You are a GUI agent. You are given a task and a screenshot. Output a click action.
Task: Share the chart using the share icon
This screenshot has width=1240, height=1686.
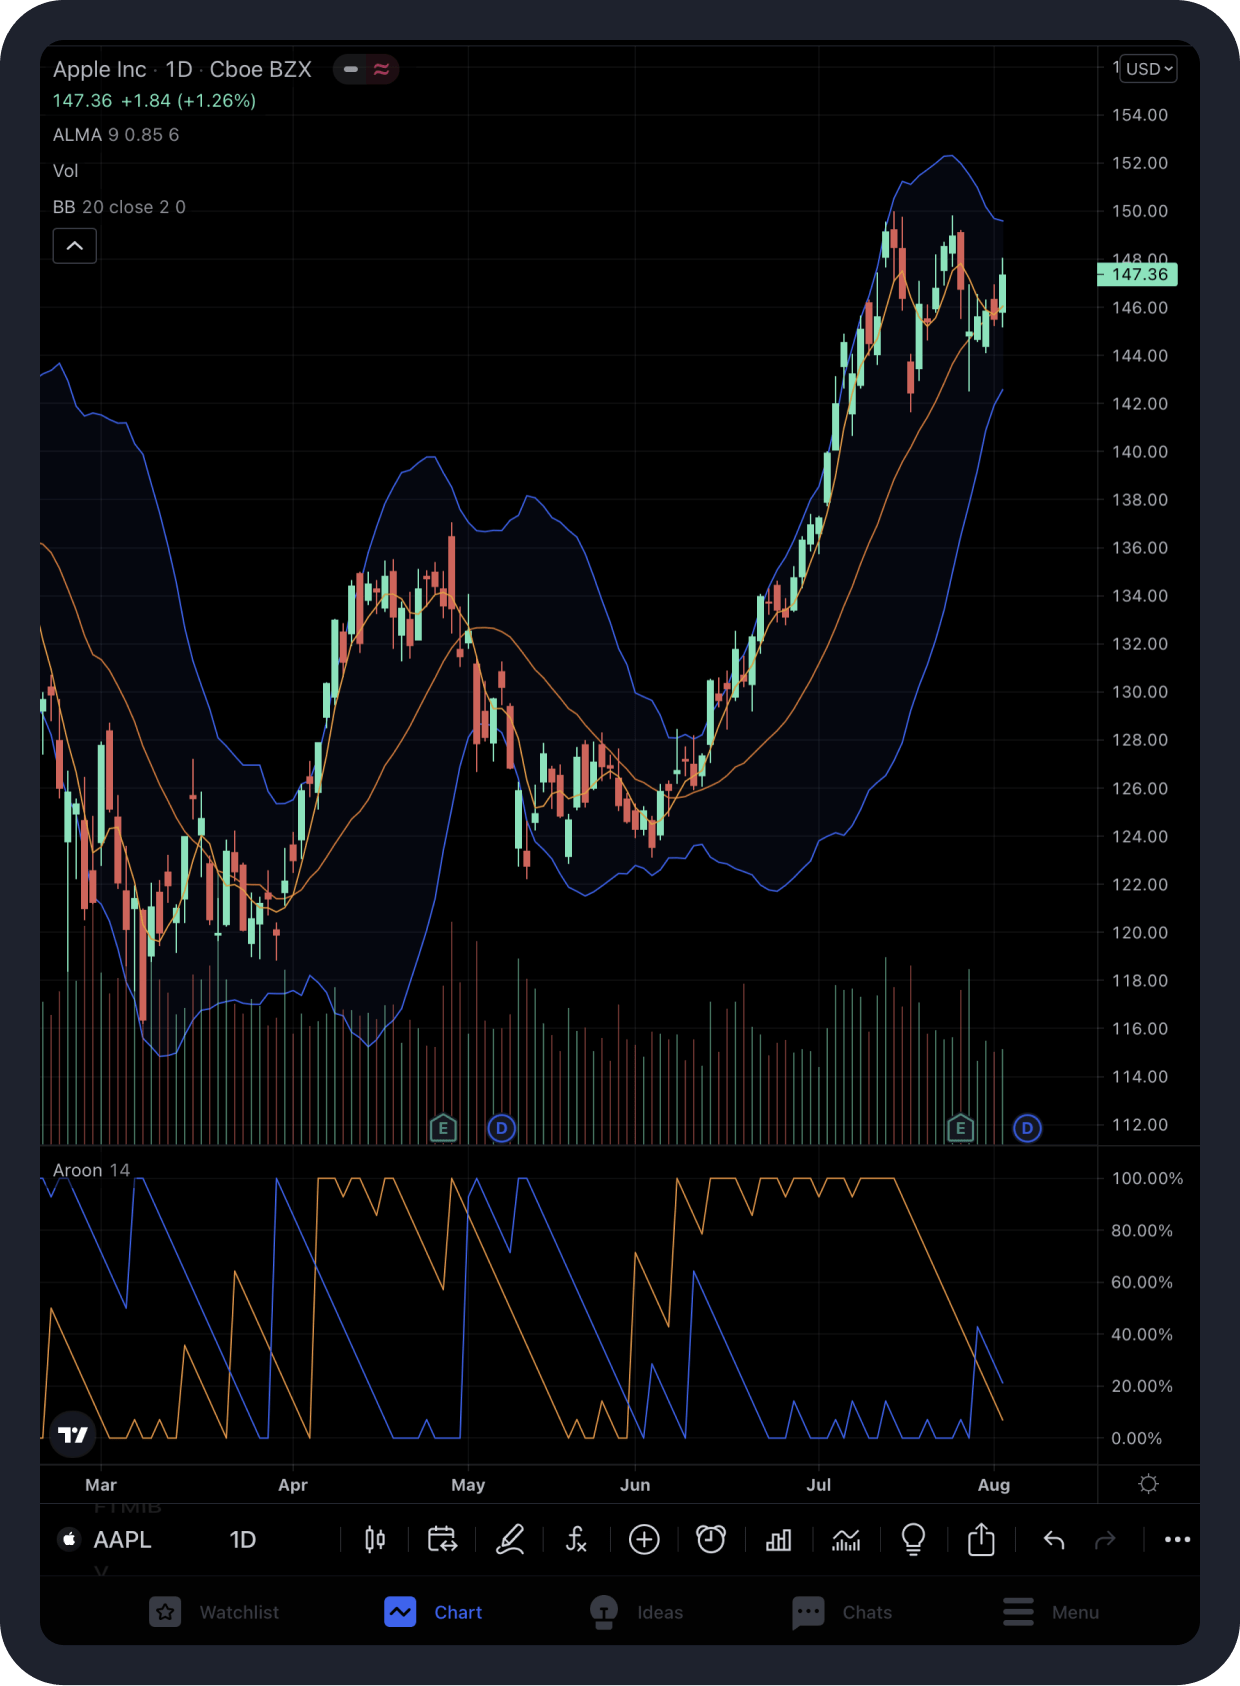tap(981, 1540)
